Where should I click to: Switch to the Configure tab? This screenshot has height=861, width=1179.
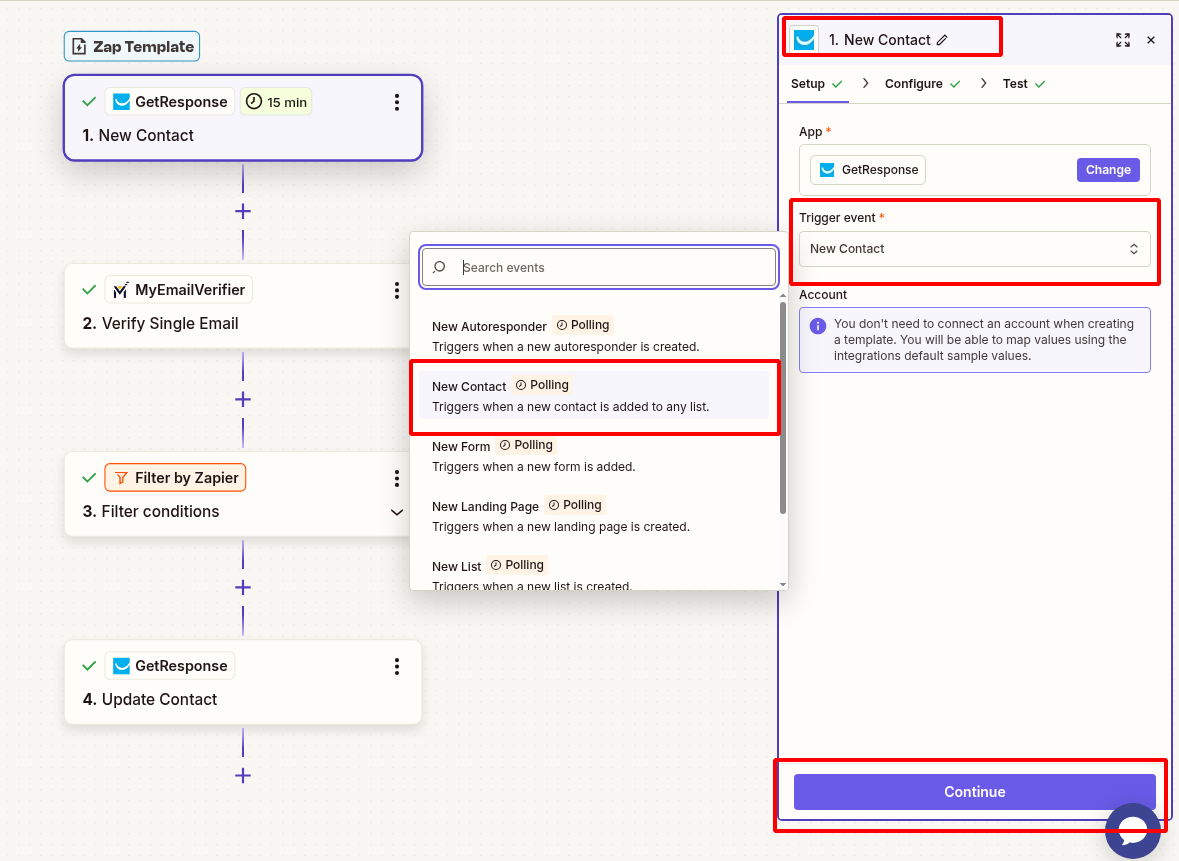914,84
